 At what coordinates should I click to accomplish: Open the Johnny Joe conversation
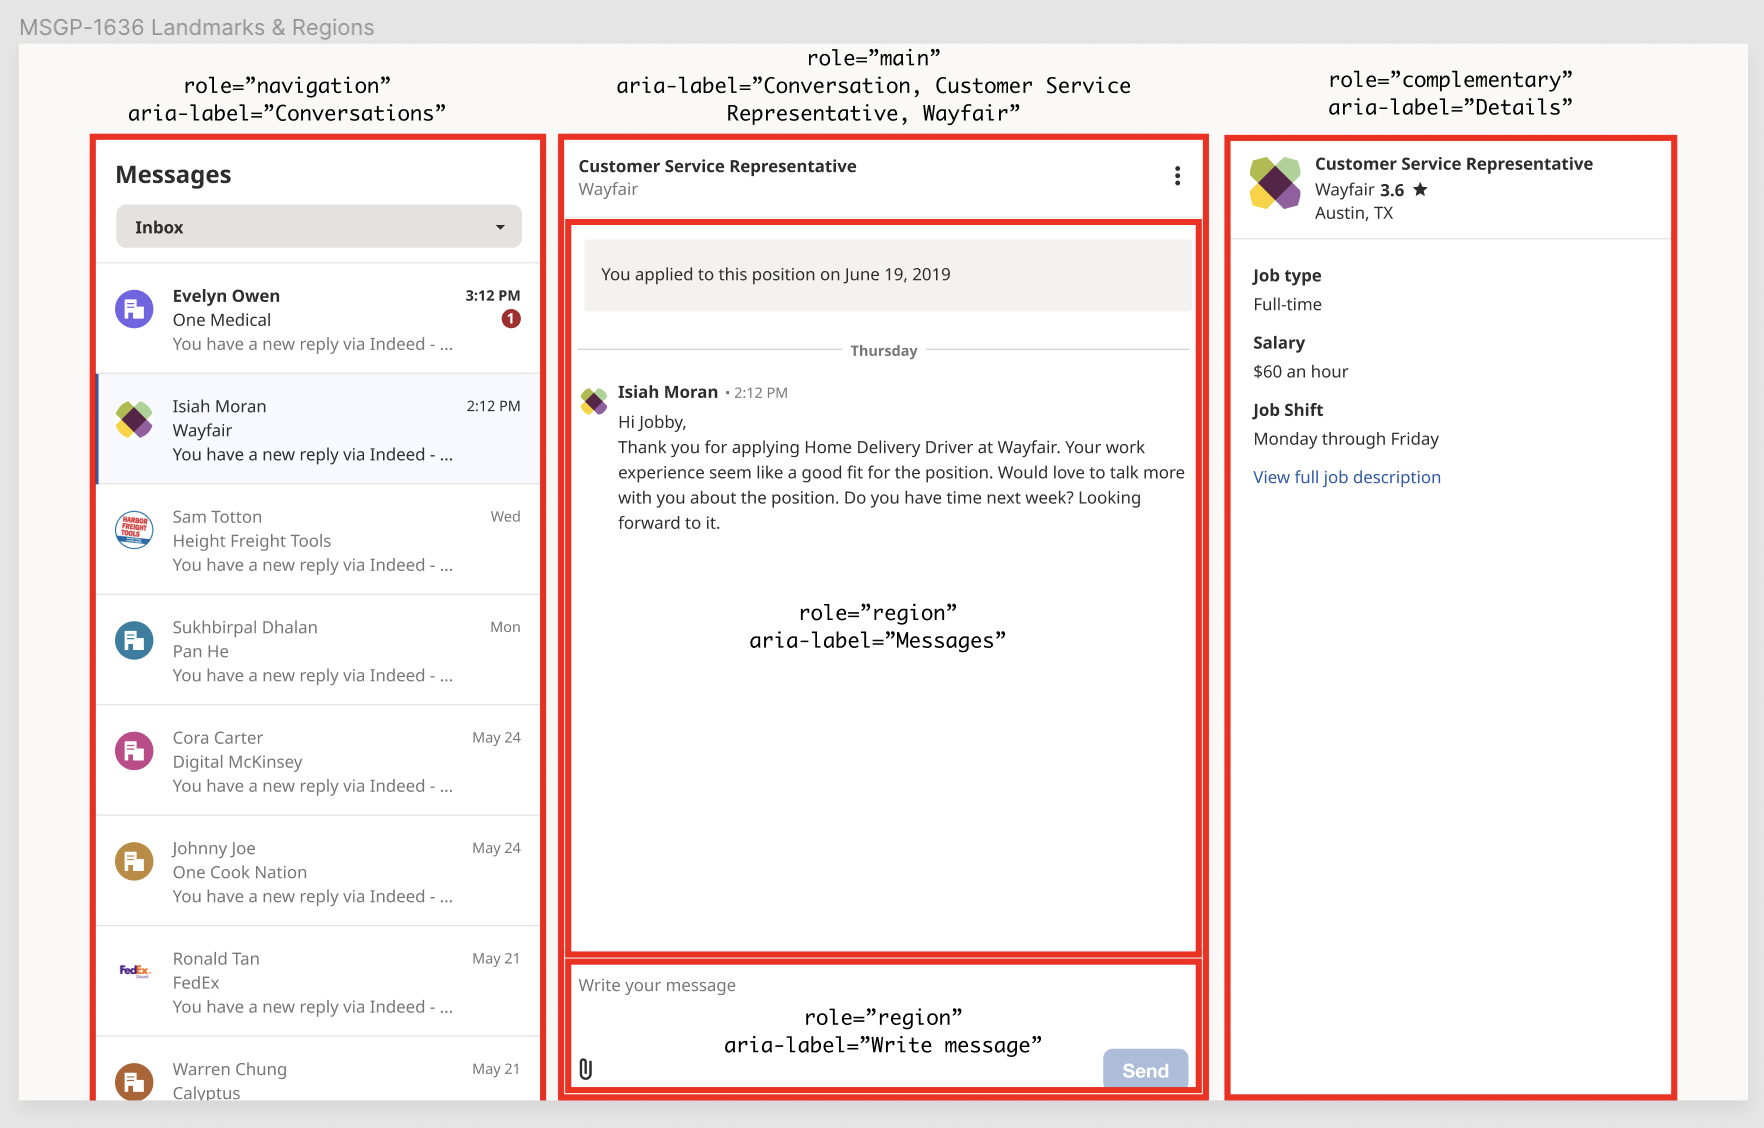(x=319, y=871)
